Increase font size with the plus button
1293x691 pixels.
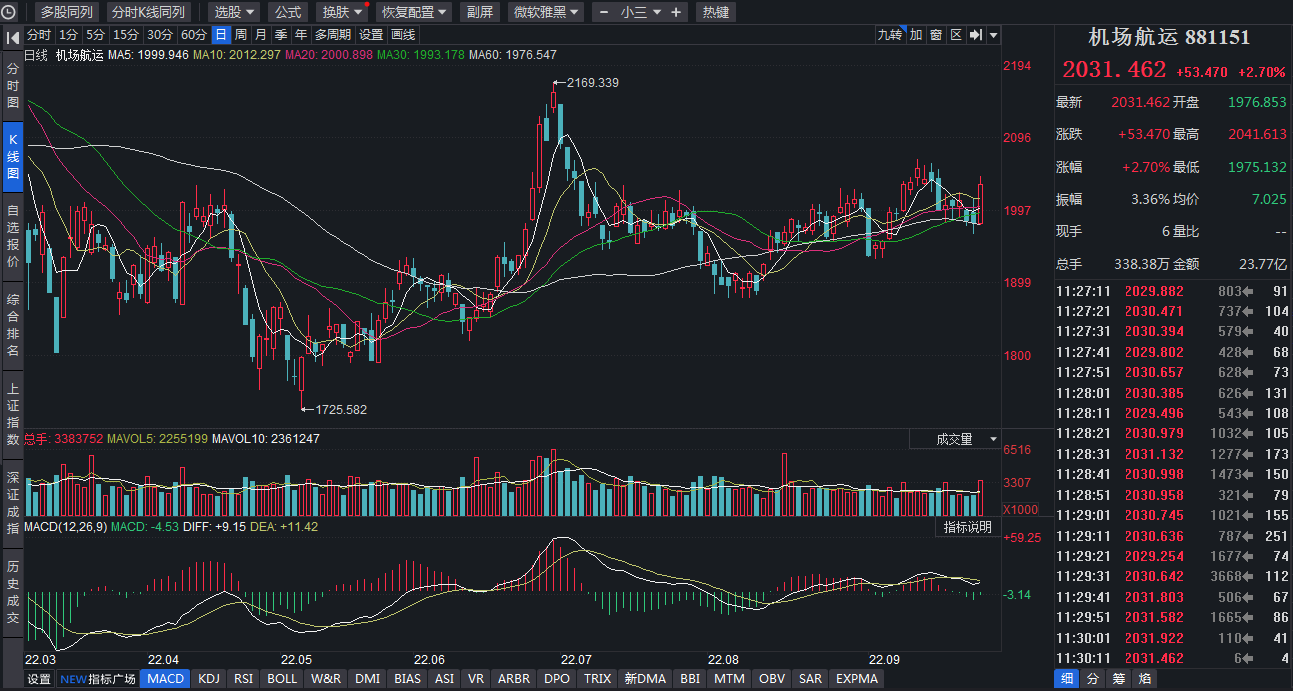tap(676, 12)
